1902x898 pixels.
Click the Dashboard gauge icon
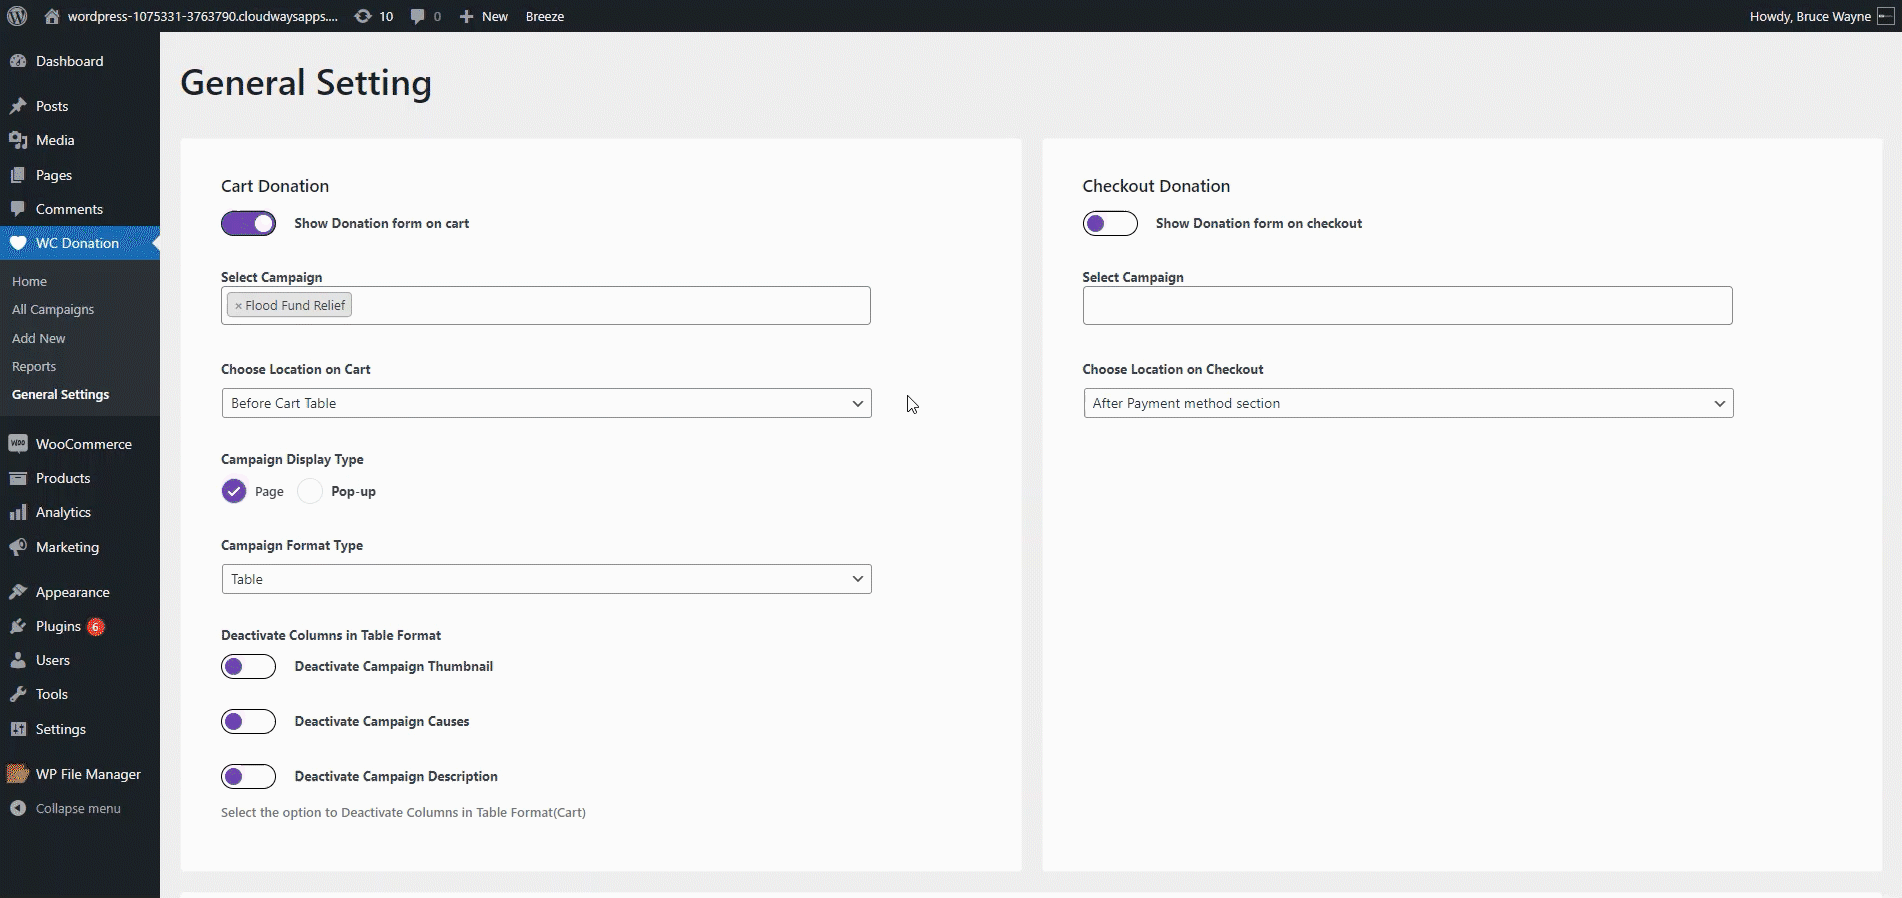(x=18, y=61)
